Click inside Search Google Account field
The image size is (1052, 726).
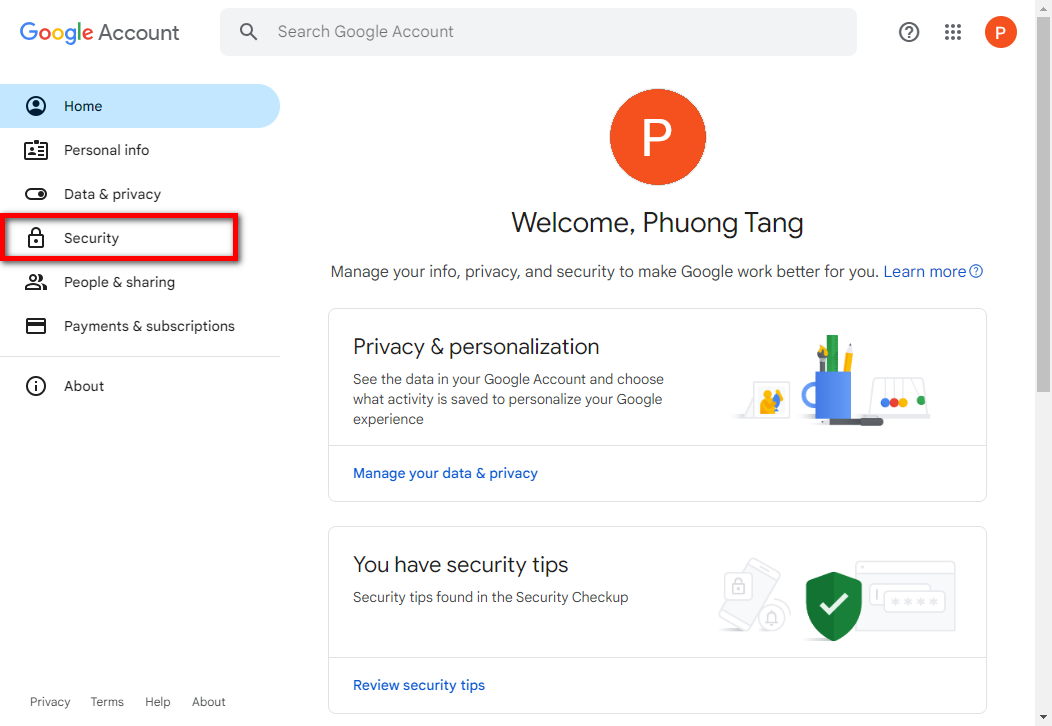(538, 32)
